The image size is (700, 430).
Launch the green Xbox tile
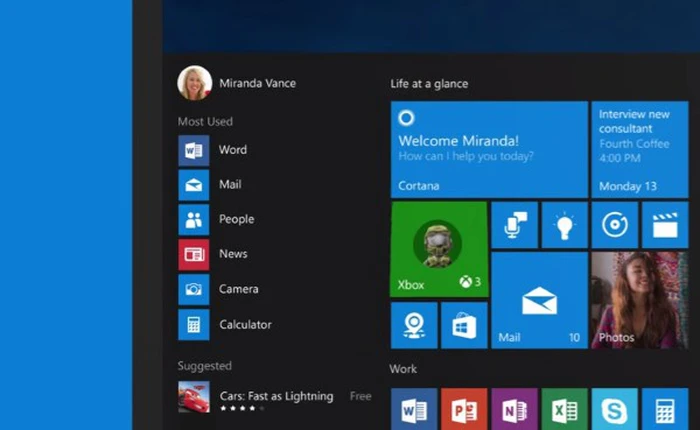click(439, 249)
